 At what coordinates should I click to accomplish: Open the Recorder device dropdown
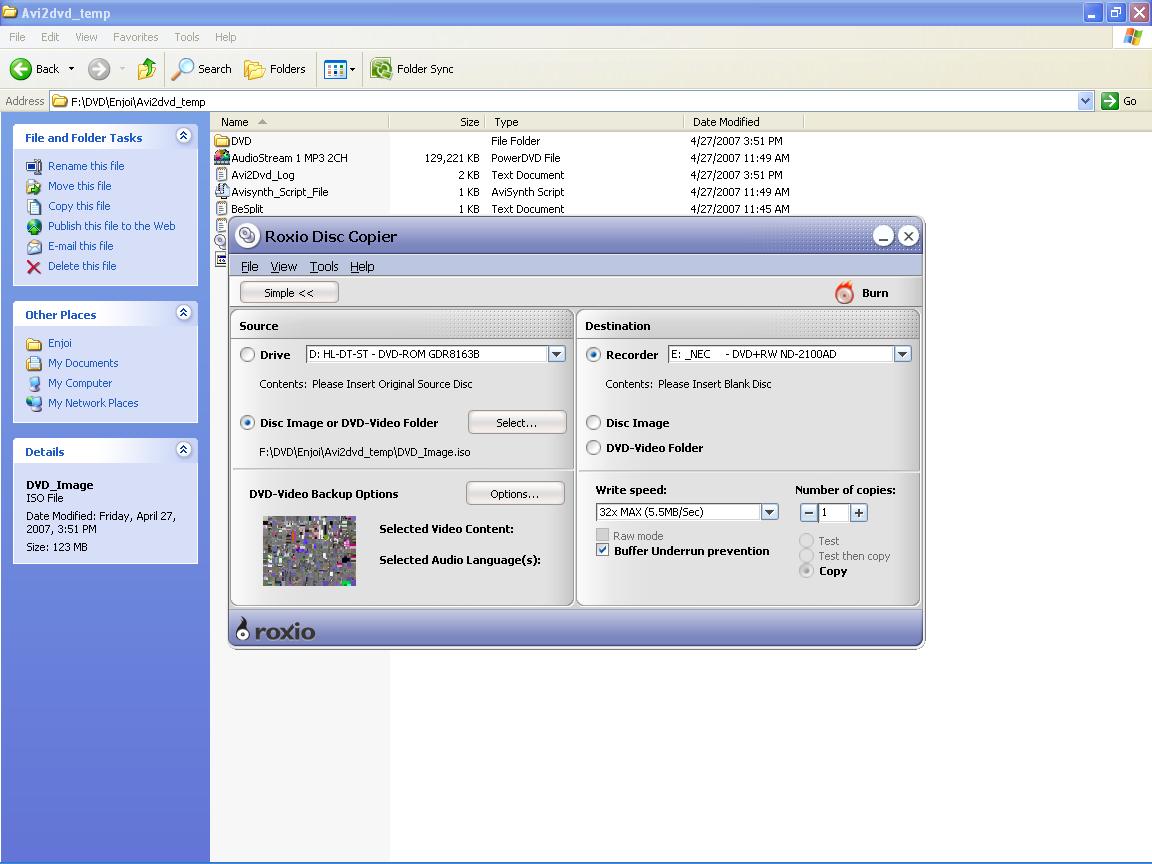pyautogui.click(x=903, y=354)
